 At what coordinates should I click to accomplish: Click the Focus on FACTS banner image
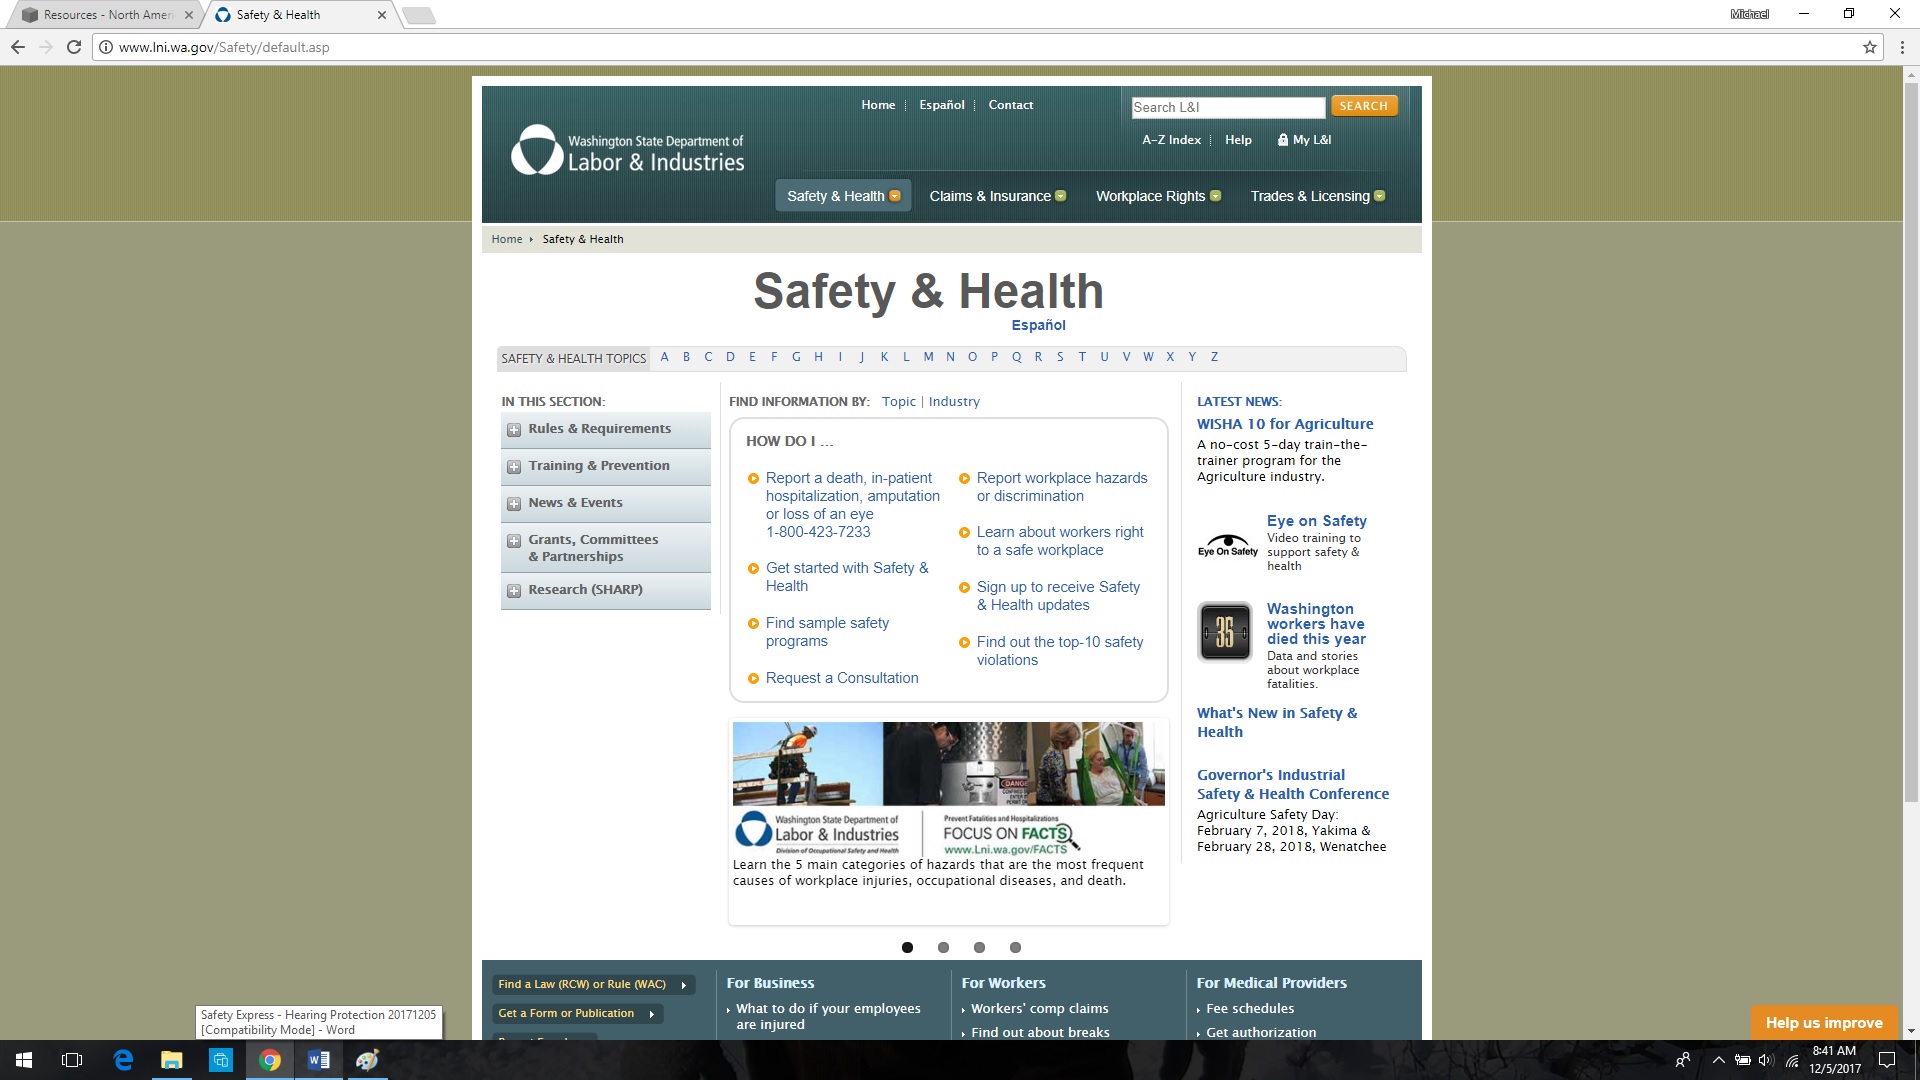coord(949,789)
